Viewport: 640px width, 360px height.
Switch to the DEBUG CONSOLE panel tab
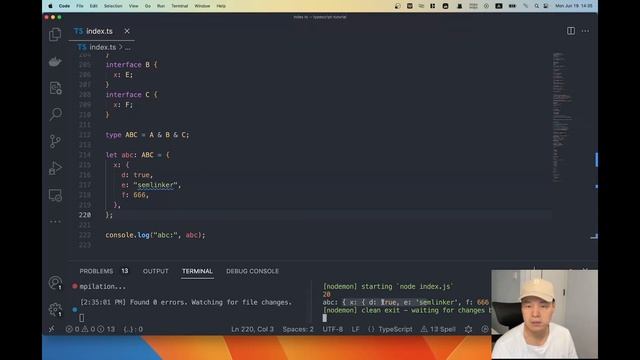(253, 271)
